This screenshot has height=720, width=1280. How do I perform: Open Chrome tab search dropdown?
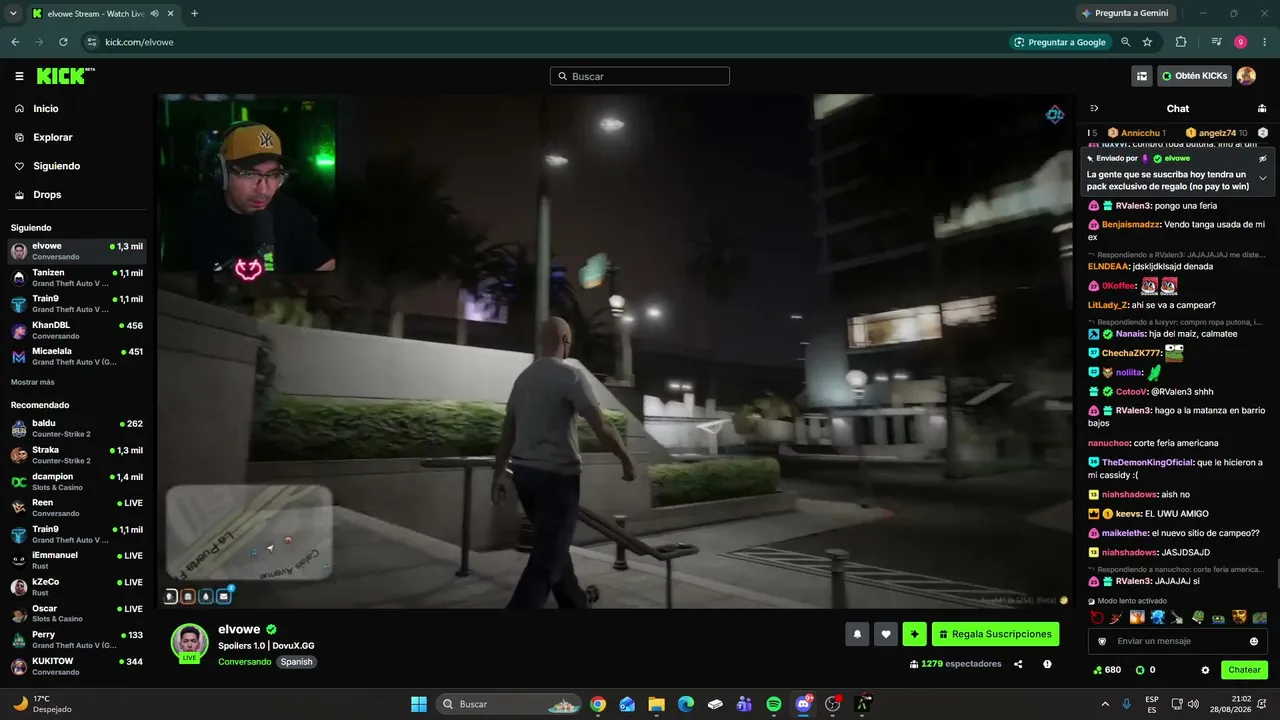13,13
